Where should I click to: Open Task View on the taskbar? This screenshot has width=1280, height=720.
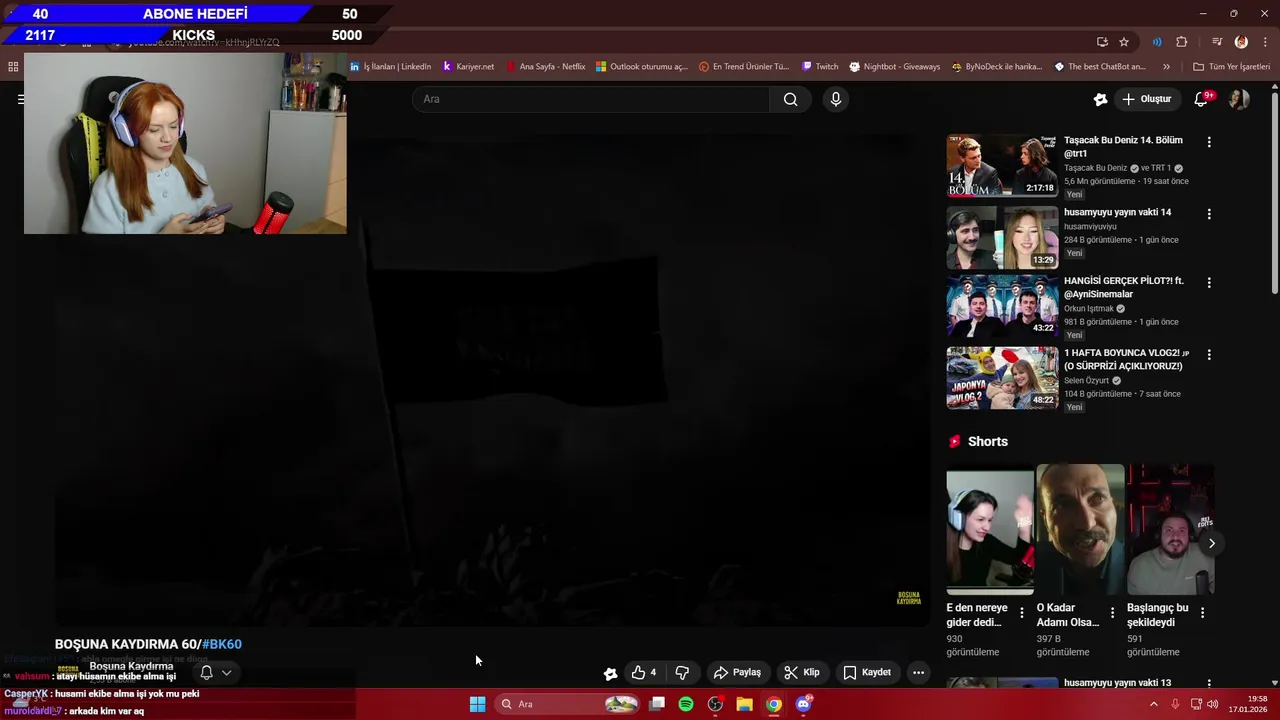click(x=657, y=704)
